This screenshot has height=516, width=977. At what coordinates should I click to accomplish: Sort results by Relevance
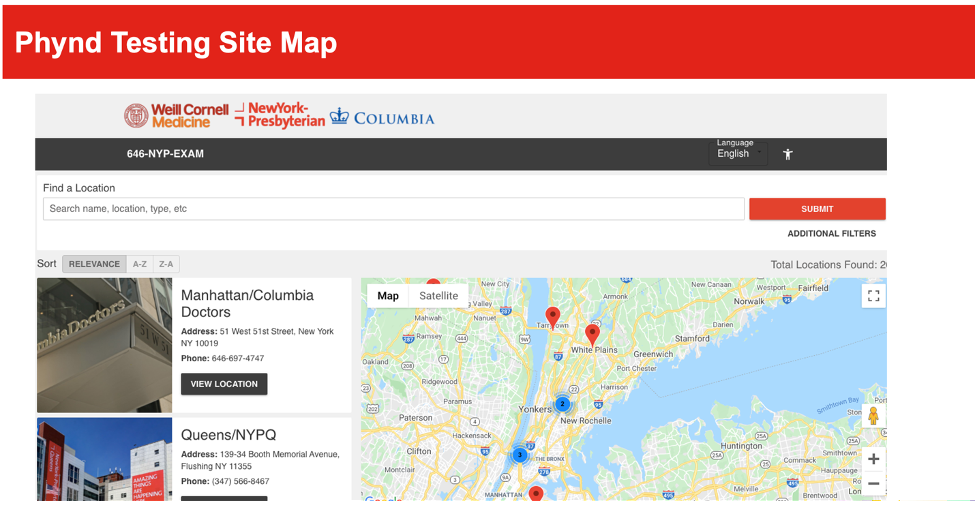click(x=94, y=264)
